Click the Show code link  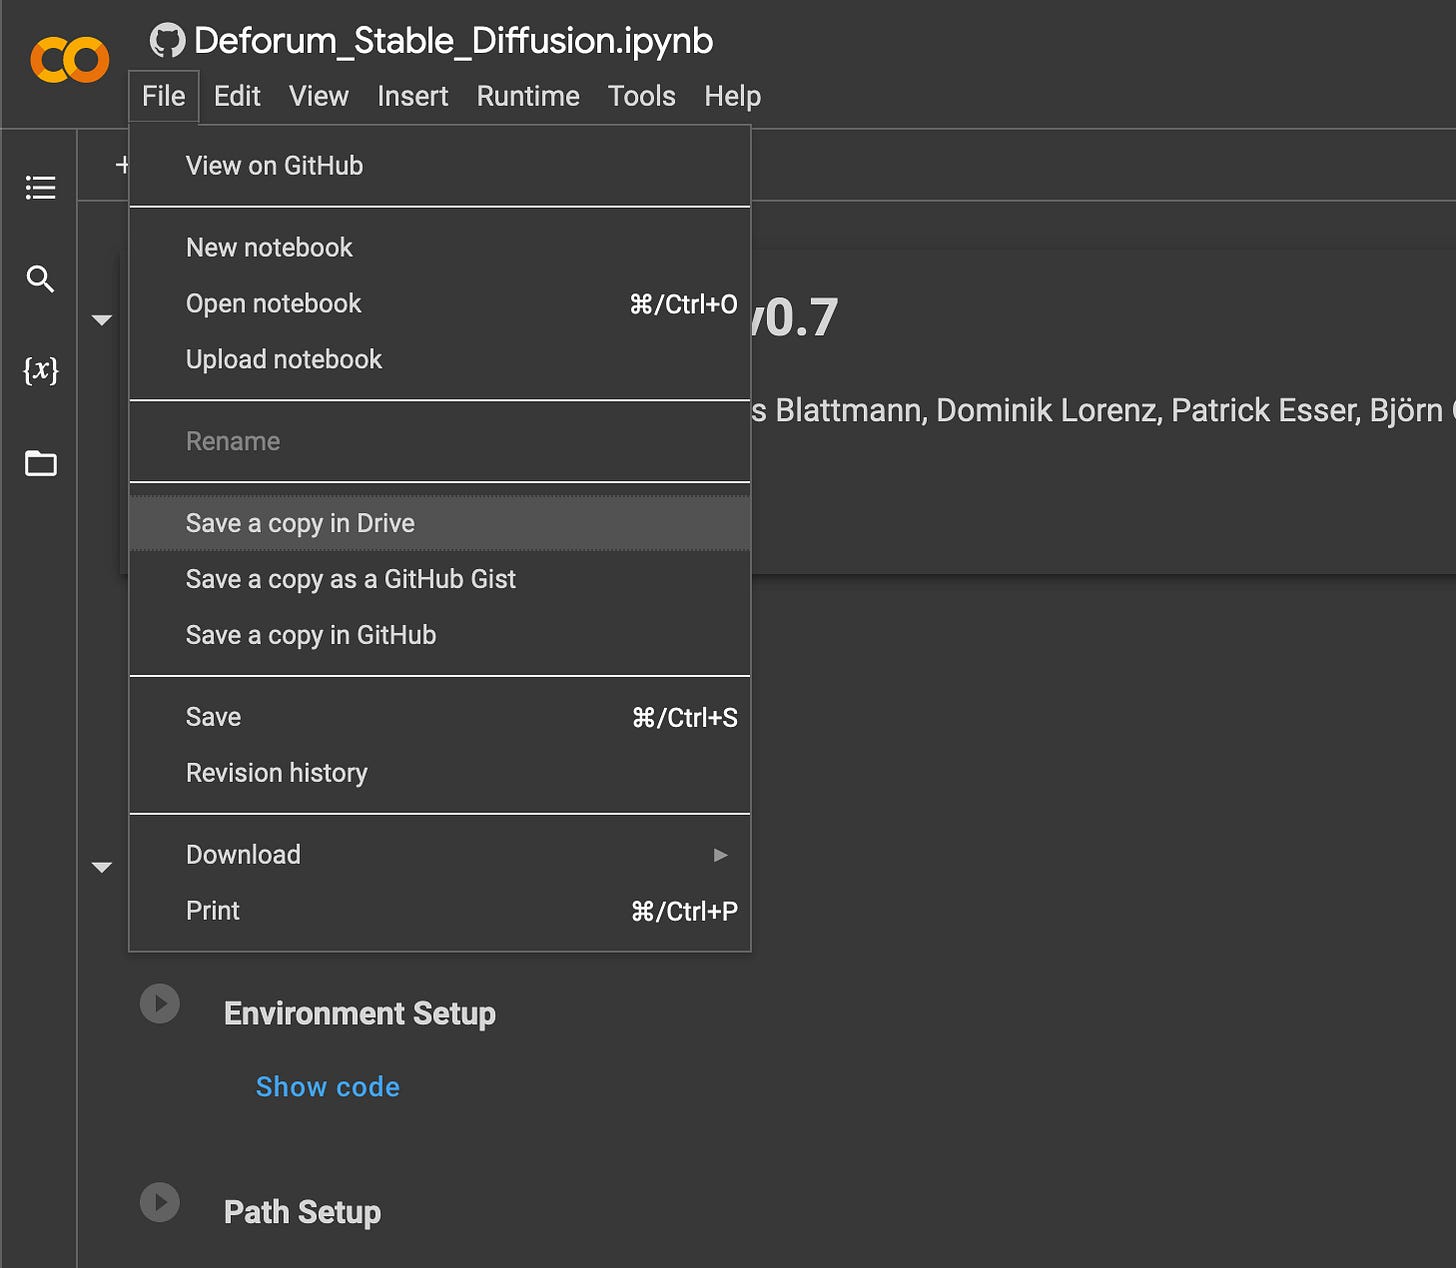pyautogui.click(x=328, y=1087)
